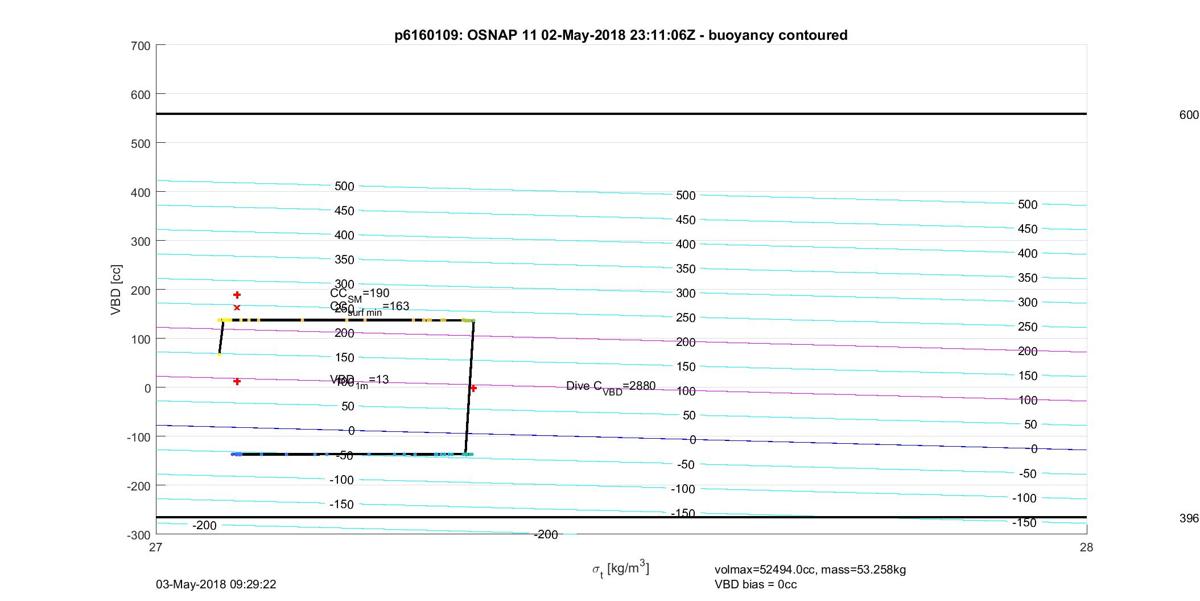Select the "CC_SM=190" annotation
Screen dimensions: 1200x601
(x=360, y=294)
